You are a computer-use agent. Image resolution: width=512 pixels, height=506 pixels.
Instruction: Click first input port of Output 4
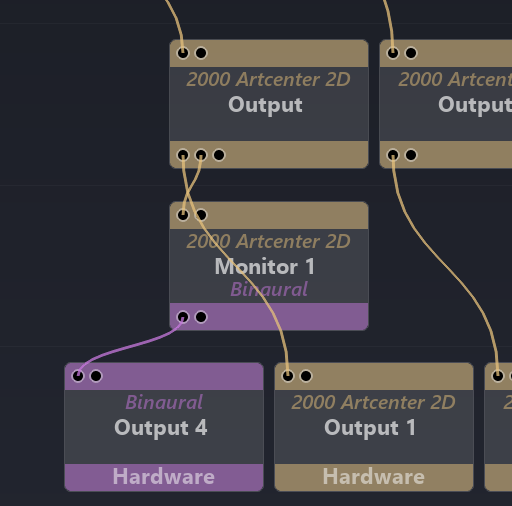(78, 376)
